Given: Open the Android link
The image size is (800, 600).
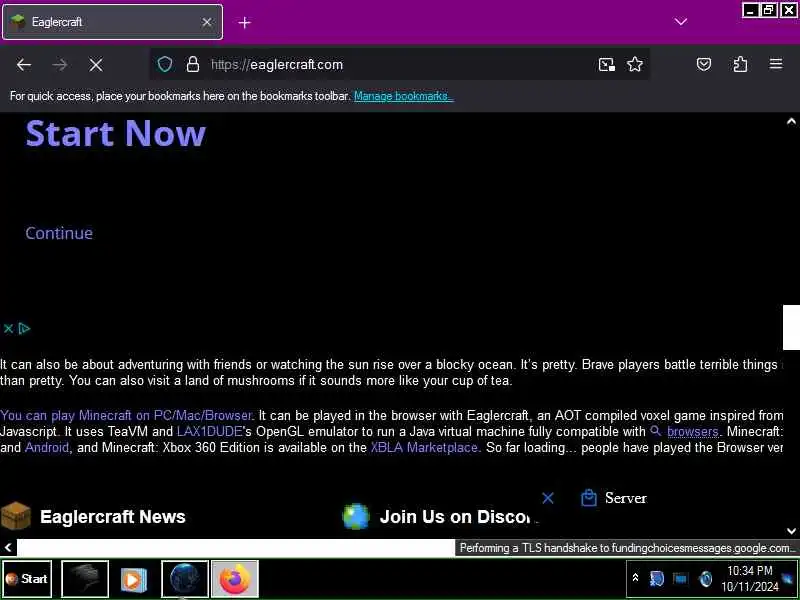Looking at the screenshot, I should (46, 448).
